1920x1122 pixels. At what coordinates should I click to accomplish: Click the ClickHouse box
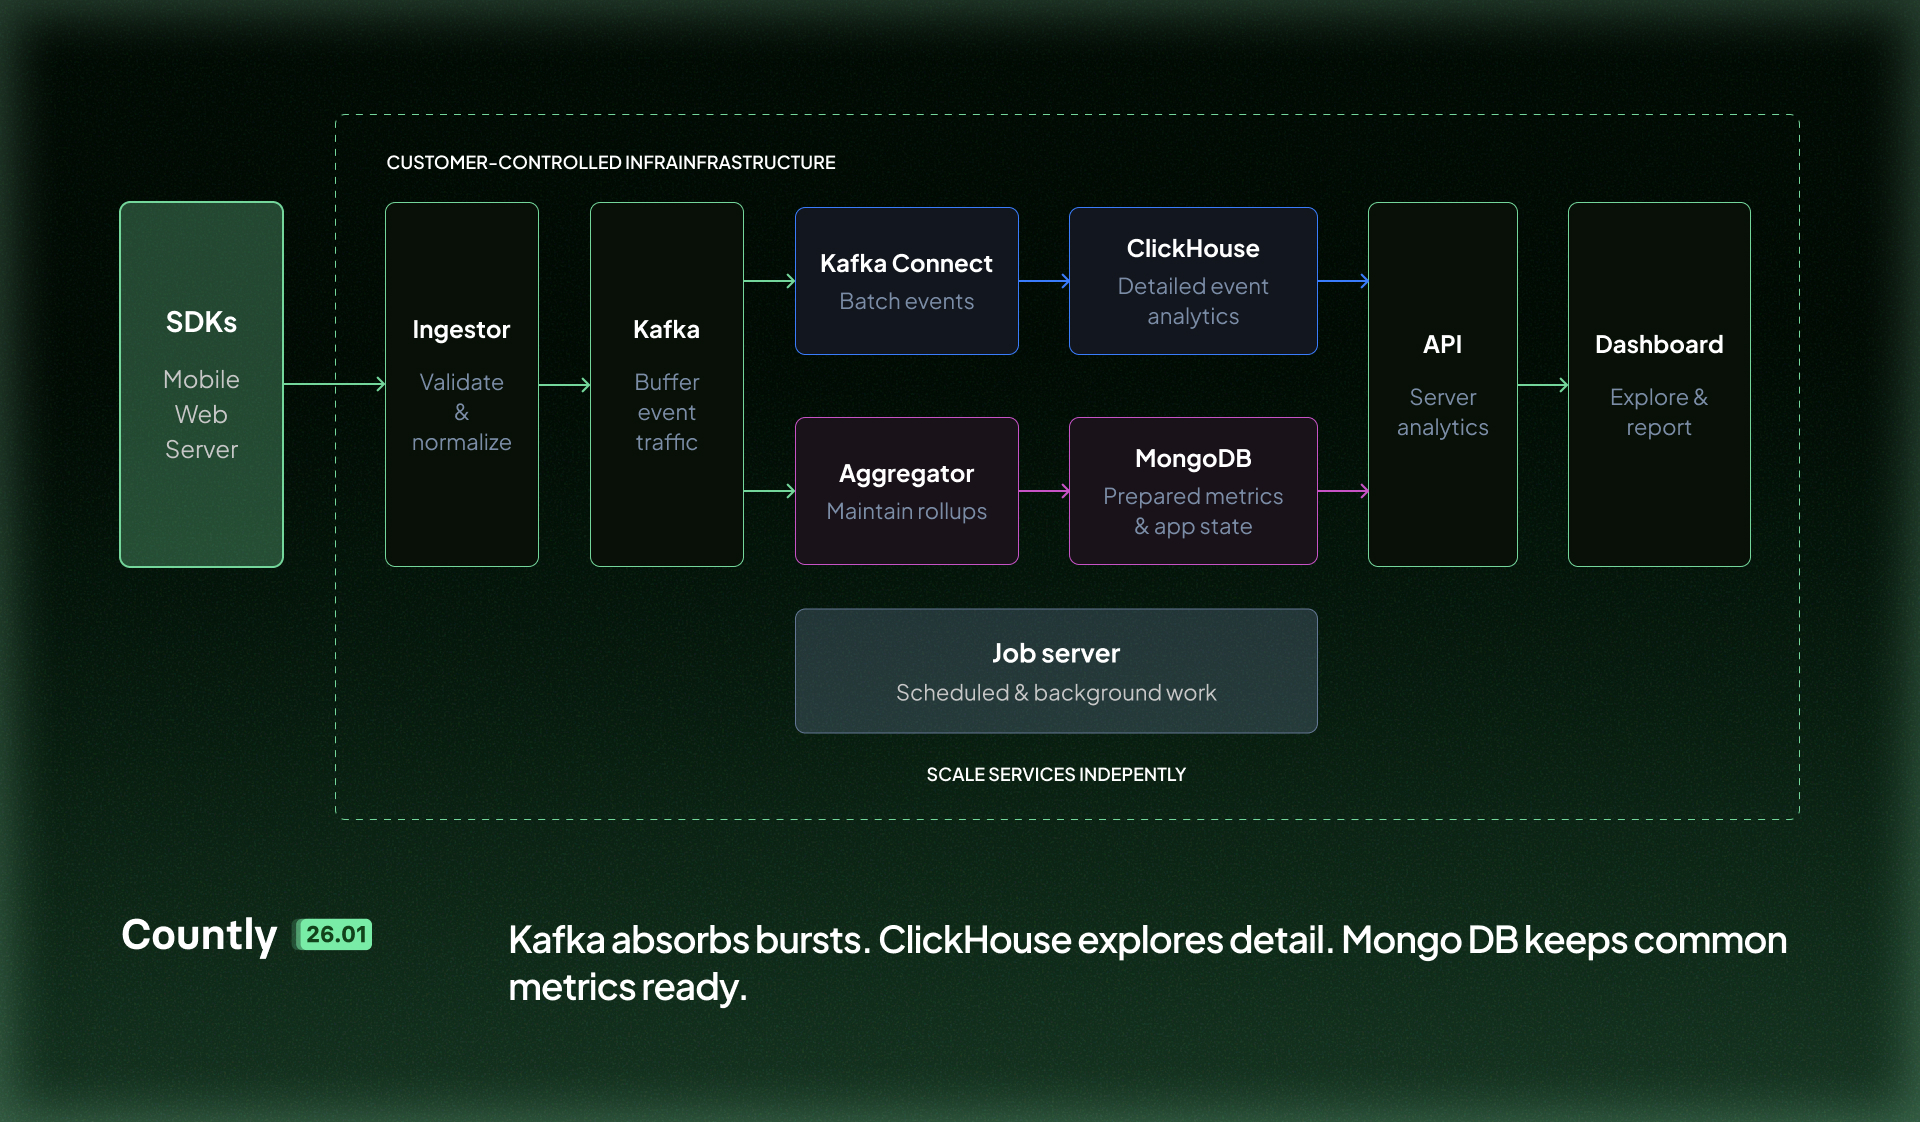(1193, 281)
